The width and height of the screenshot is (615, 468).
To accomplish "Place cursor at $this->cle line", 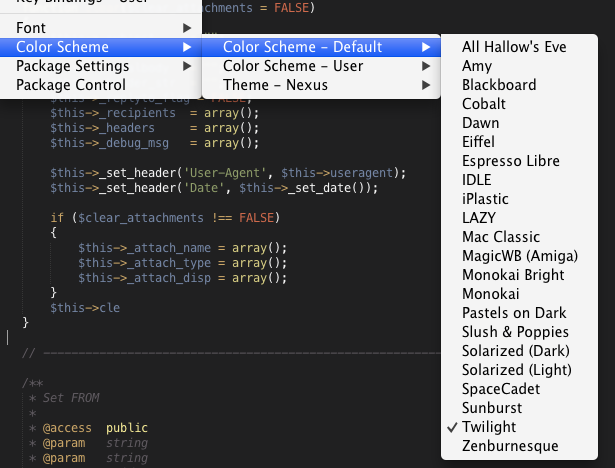I will [x=85, y=308].
